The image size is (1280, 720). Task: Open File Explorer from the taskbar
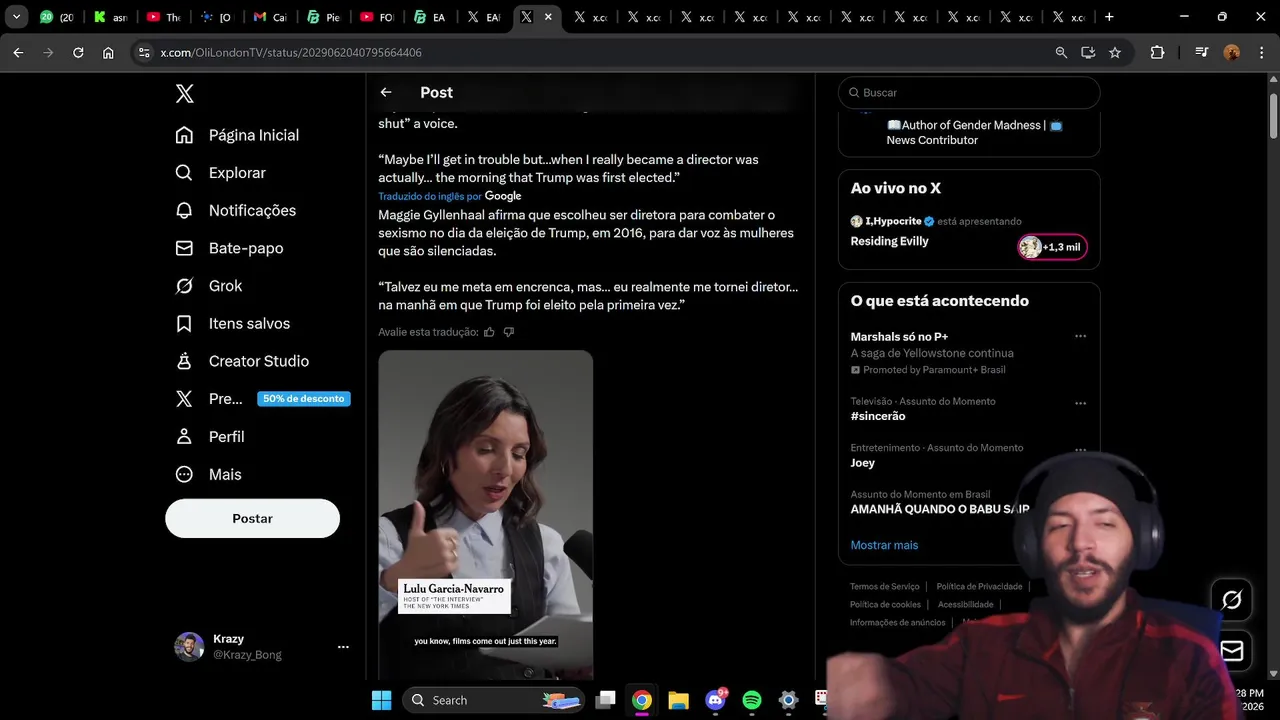[678, 700]
